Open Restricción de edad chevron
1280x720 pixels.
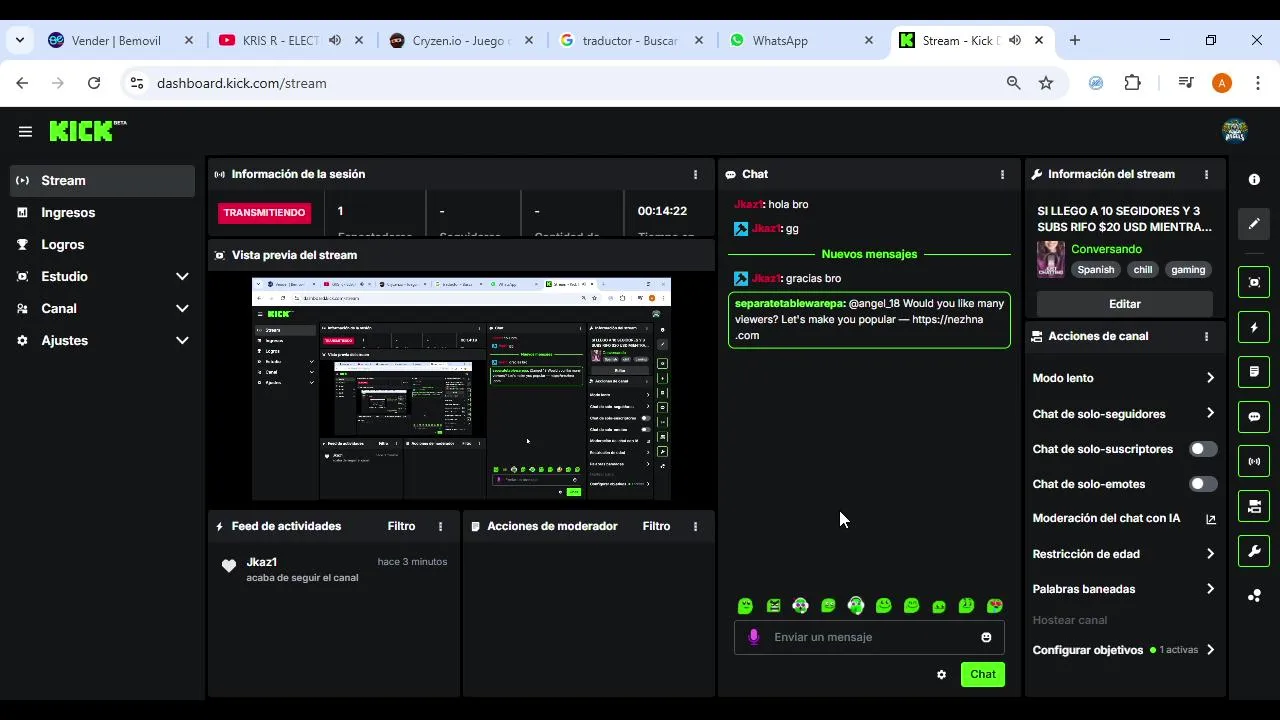click(x=1210, y=554)
